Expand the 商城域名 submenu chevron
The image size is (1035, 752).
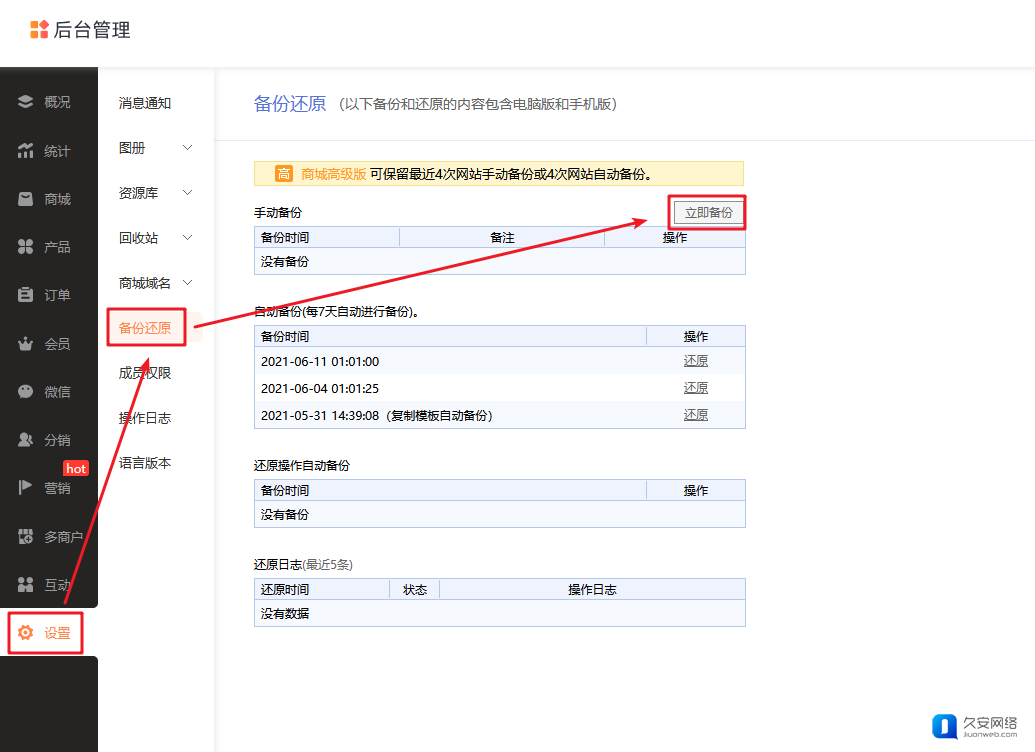187,283
